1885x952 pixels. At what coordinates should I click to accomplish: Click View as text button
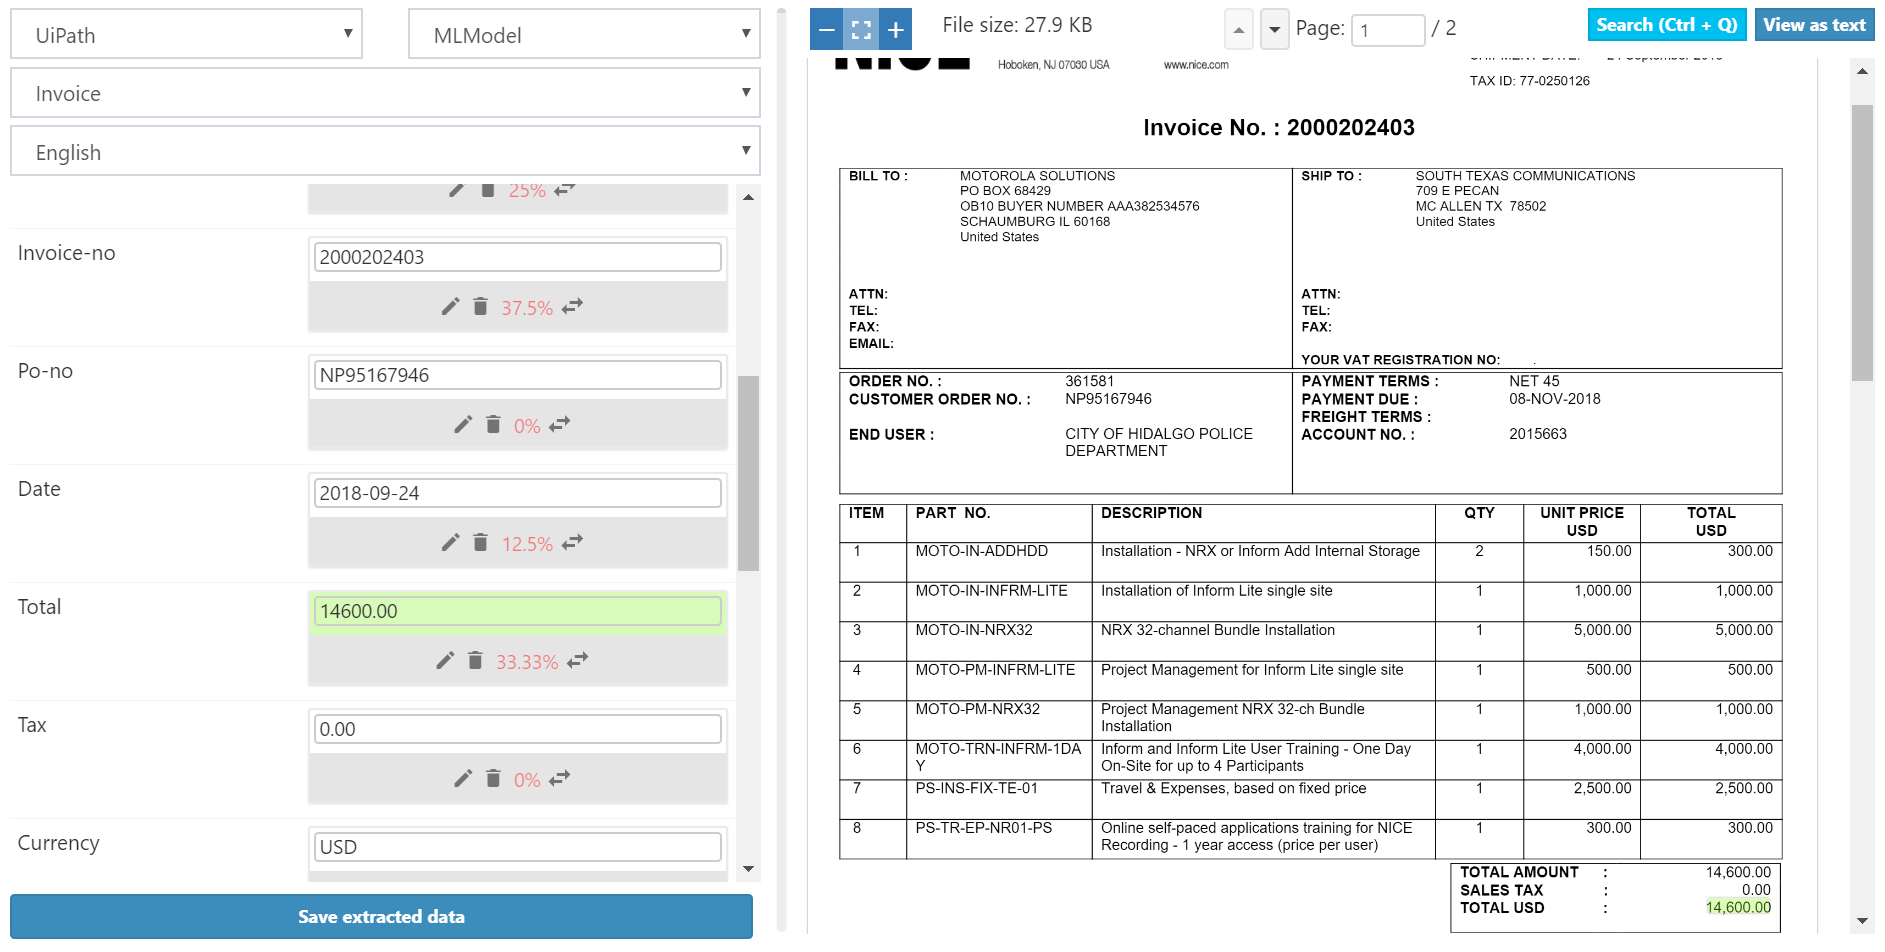pos(1815,25)
